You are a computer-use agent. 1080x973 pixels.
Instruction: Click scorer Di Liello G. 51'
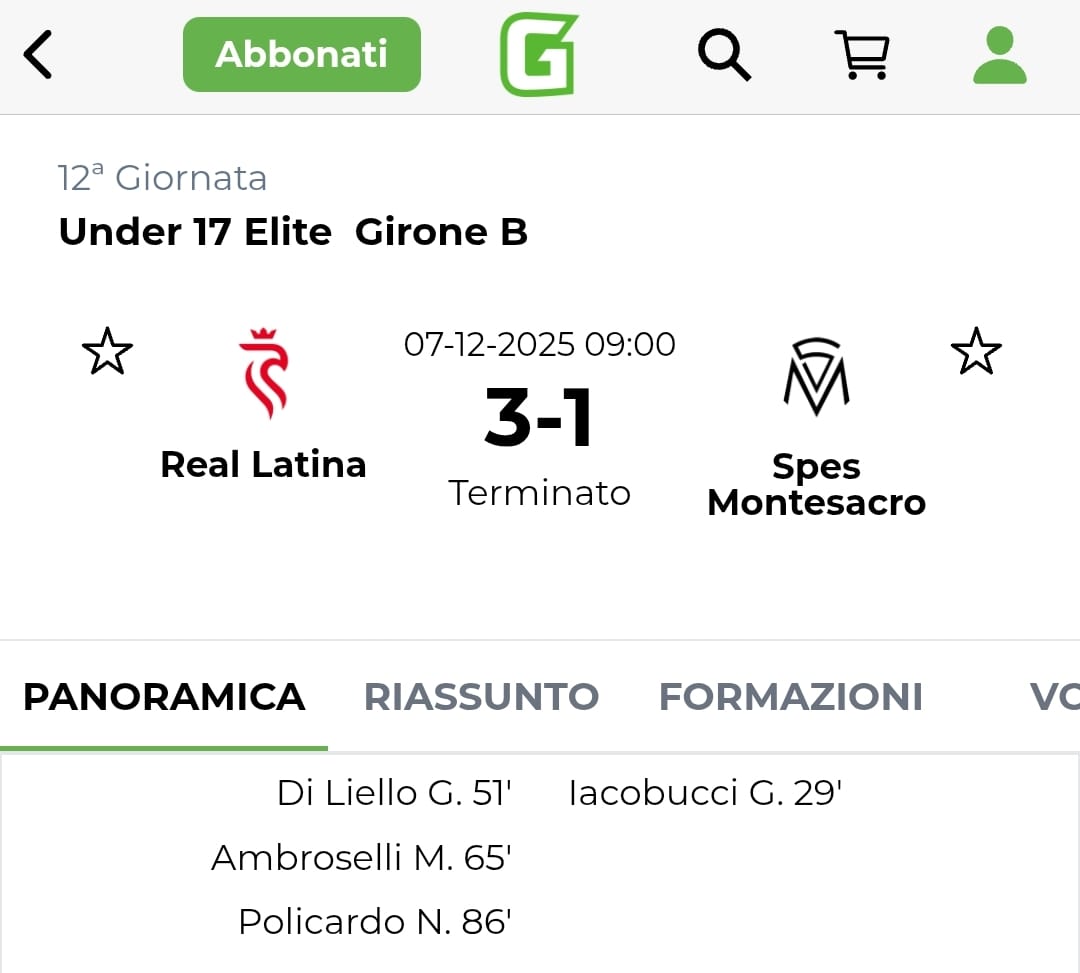tap(394, 794)
